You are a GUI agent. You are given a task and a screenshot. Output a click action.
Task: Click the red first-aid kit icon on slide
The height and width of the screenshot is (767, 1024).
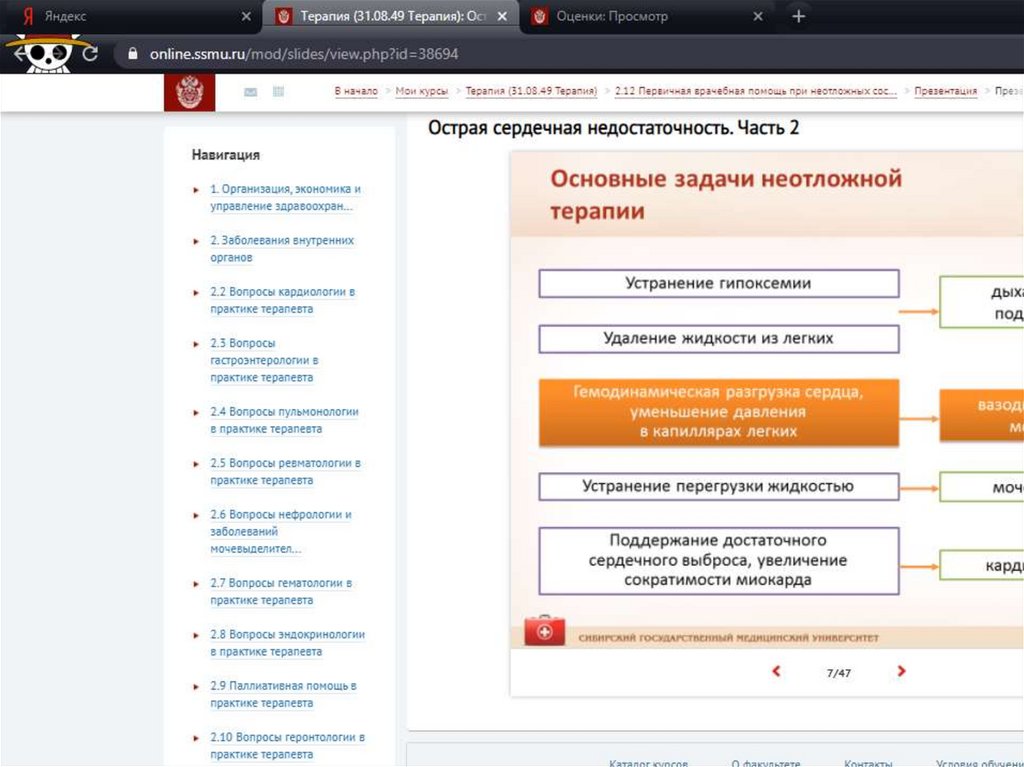pos(544,630)
